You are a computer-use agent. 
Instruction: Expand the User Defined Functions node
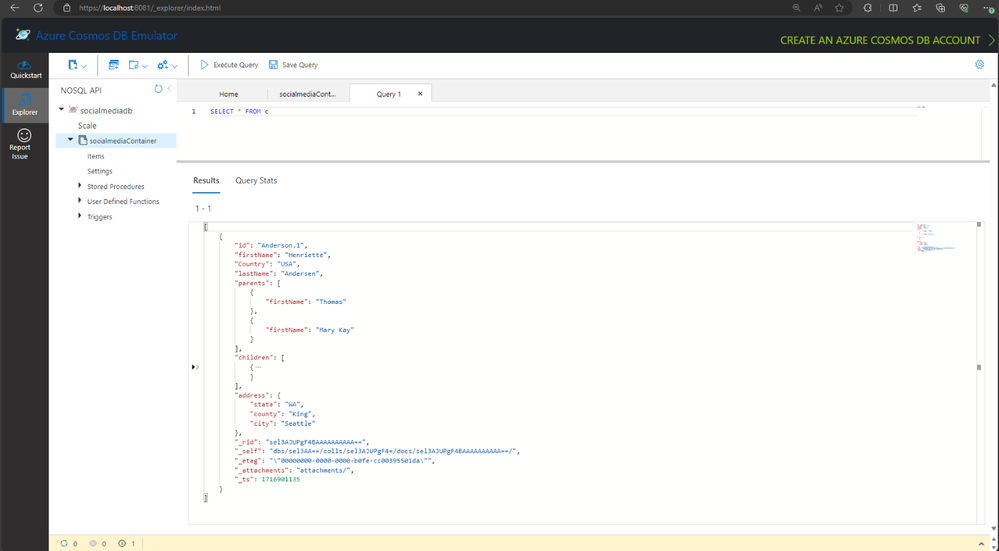point(80,201)
